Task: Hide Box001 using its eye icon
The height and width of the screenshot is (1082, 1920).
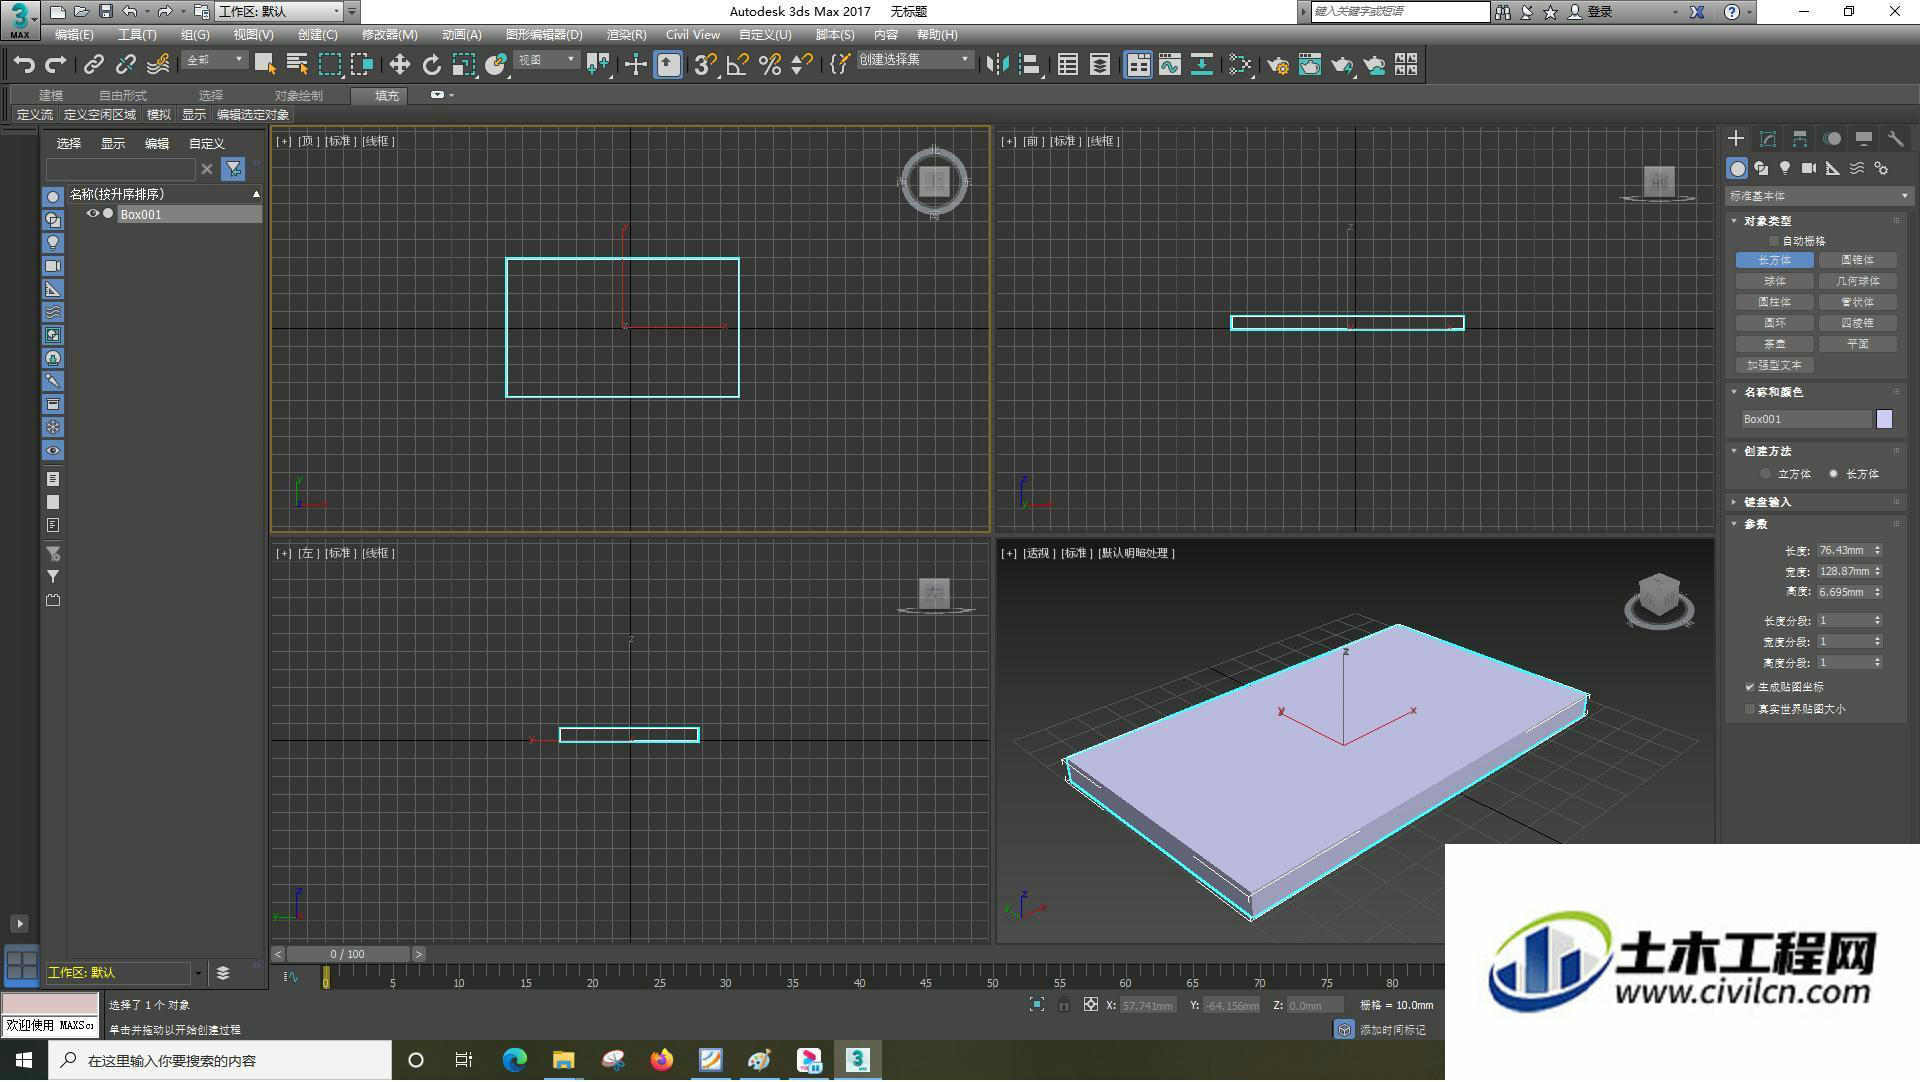Action: 92,214
